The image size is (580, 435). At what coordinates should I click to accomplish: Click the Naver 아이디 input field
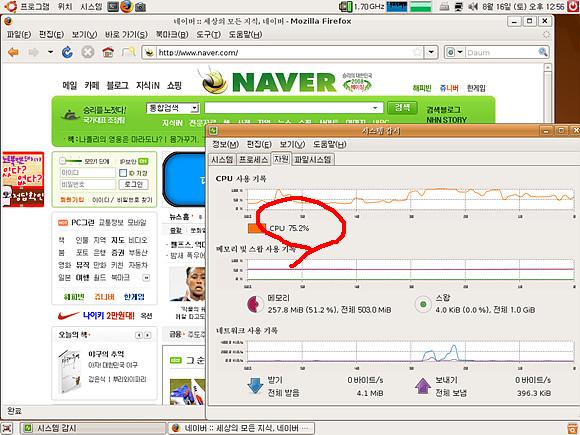[x=88, y=173]
